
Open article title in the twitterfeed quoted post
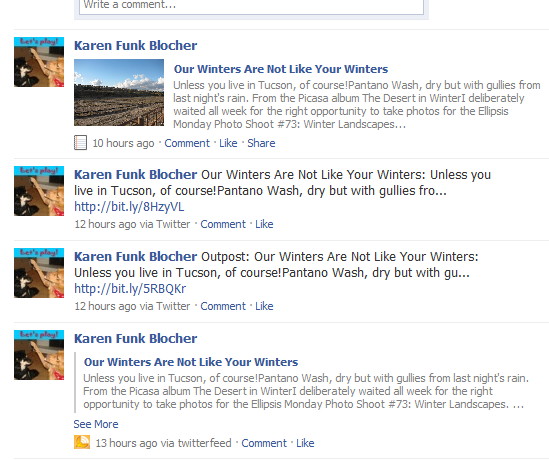coord(191,362)
